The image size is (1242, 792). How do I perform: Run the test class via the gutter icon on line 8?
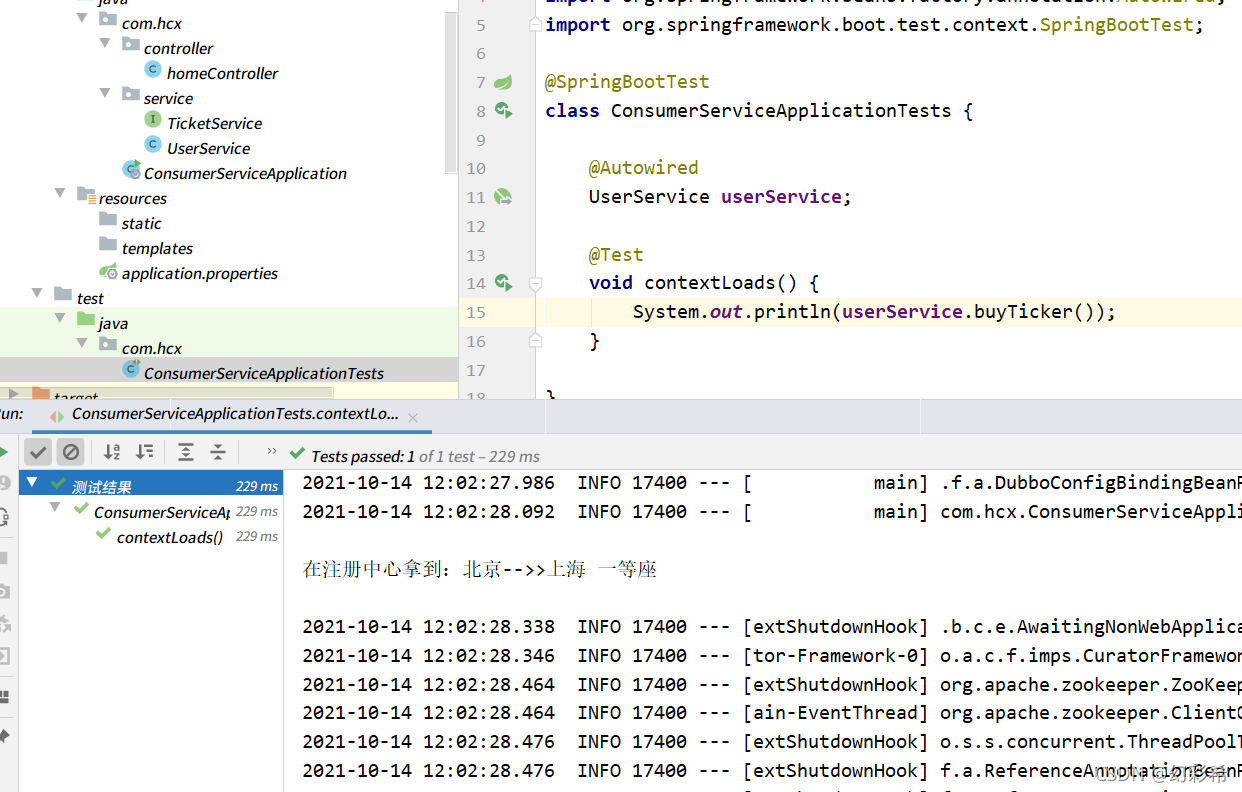click(x=503, y=111)
